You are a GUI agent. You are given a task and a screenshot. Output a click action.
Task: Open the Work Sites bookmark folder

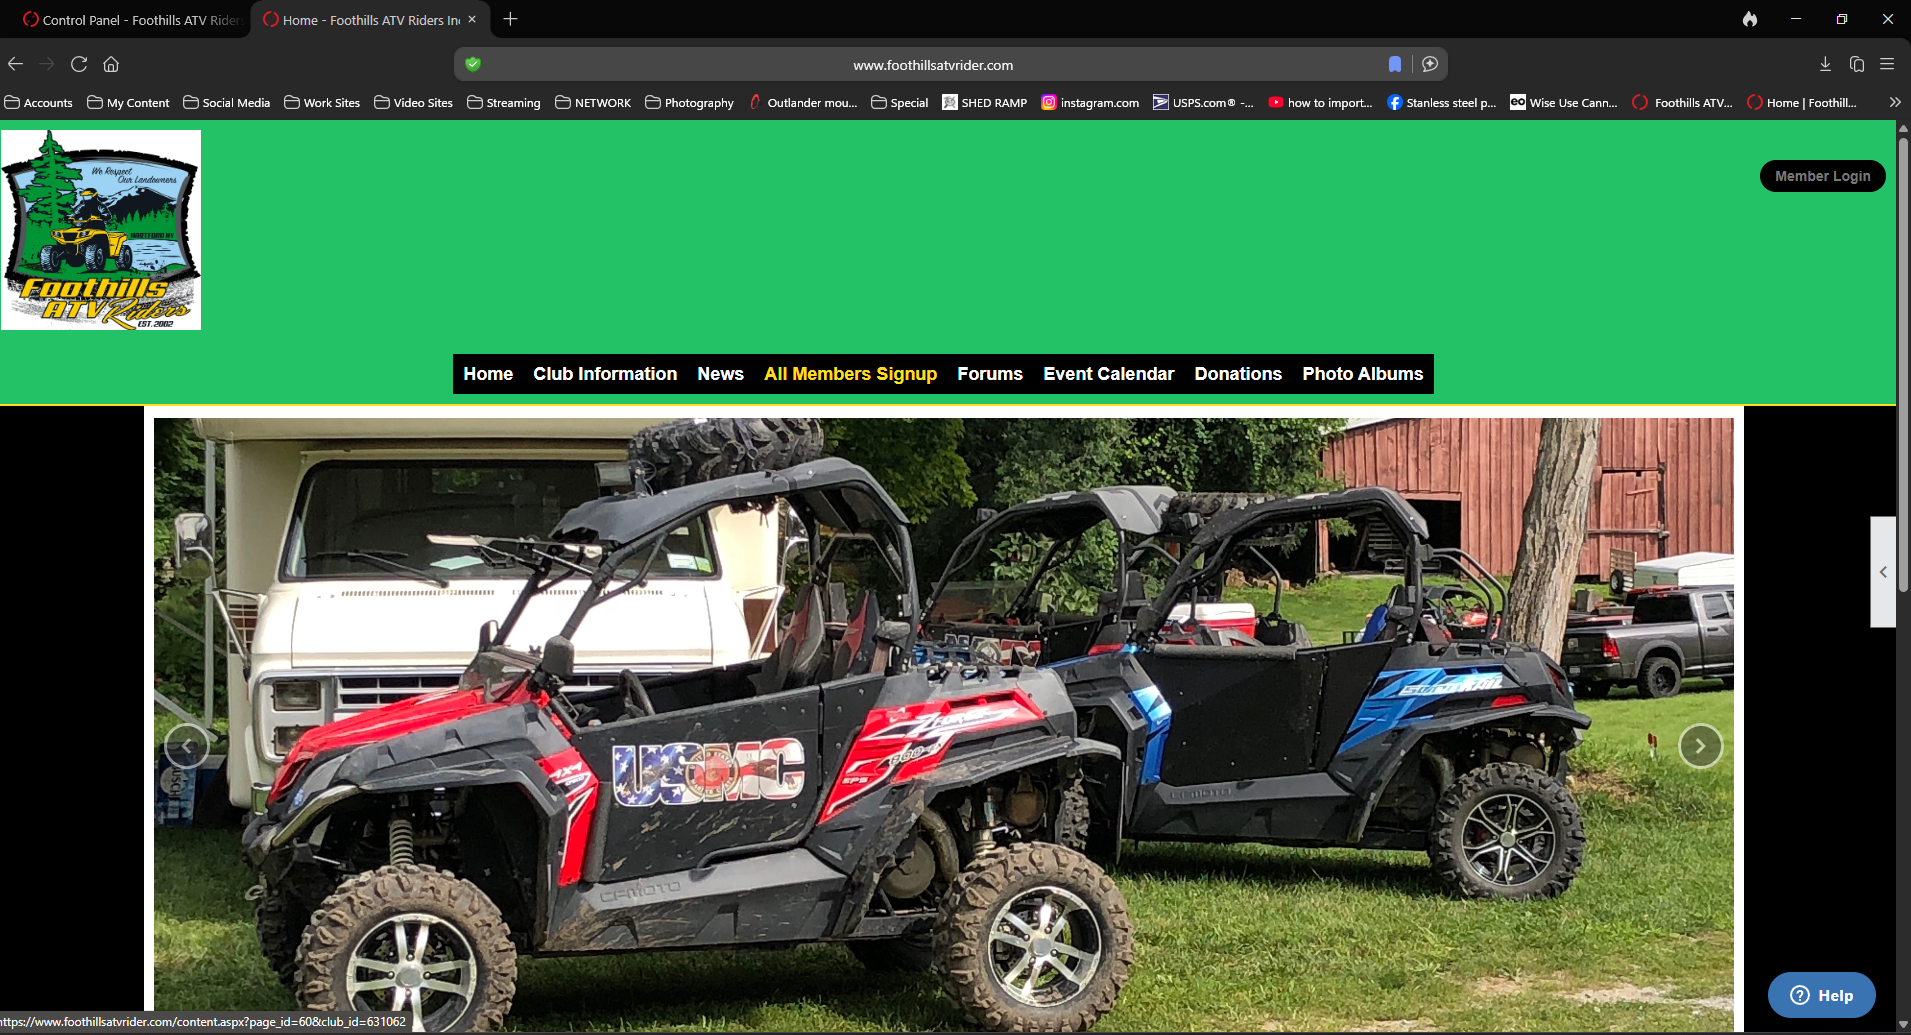(x=322, y=102)
